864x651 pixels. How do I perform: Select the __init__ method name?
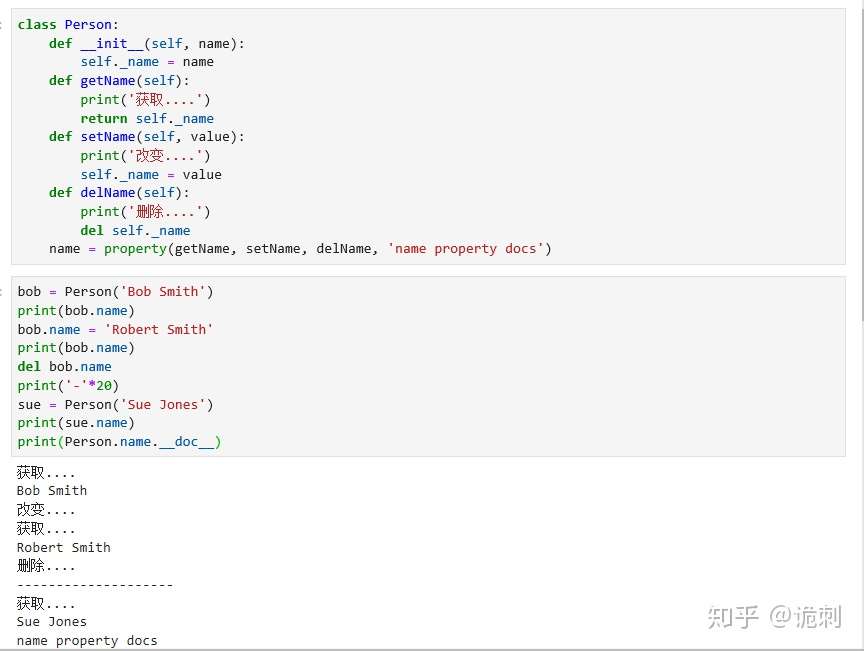pos(111,43)
